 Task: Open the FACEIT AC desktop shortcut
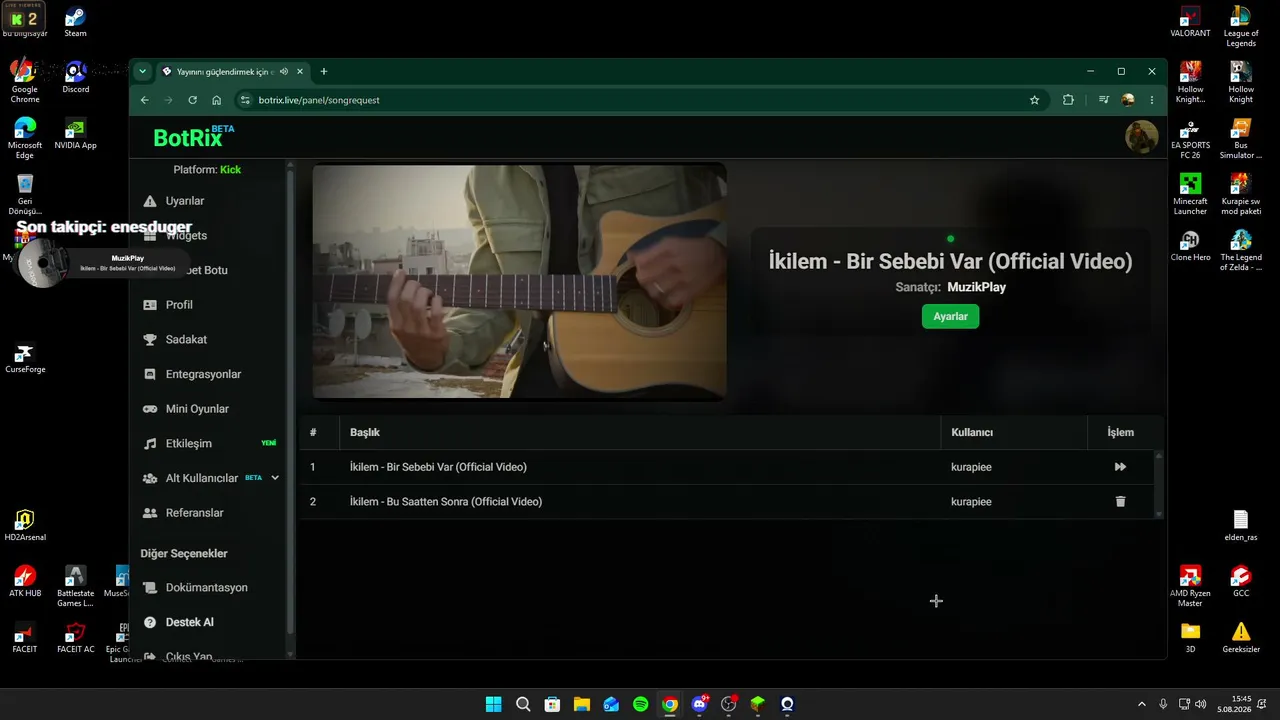tap(75, 638)
